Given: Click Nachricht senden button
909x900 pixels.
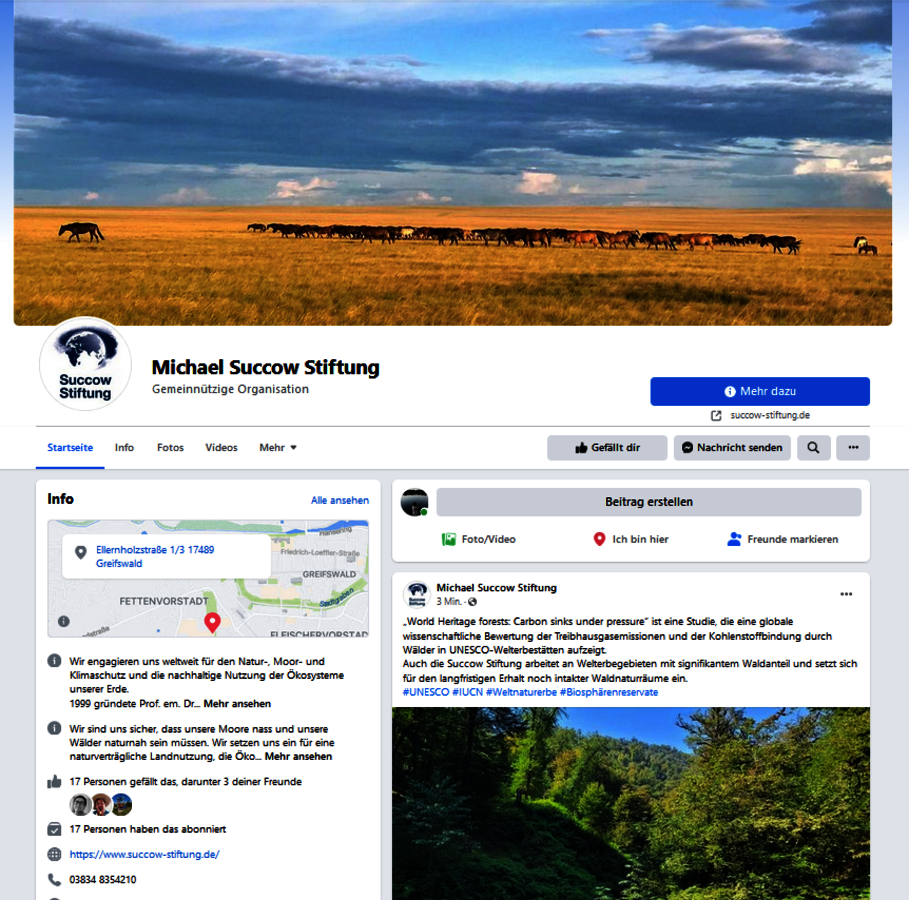Looking at the screenshot, I should 732,448.
